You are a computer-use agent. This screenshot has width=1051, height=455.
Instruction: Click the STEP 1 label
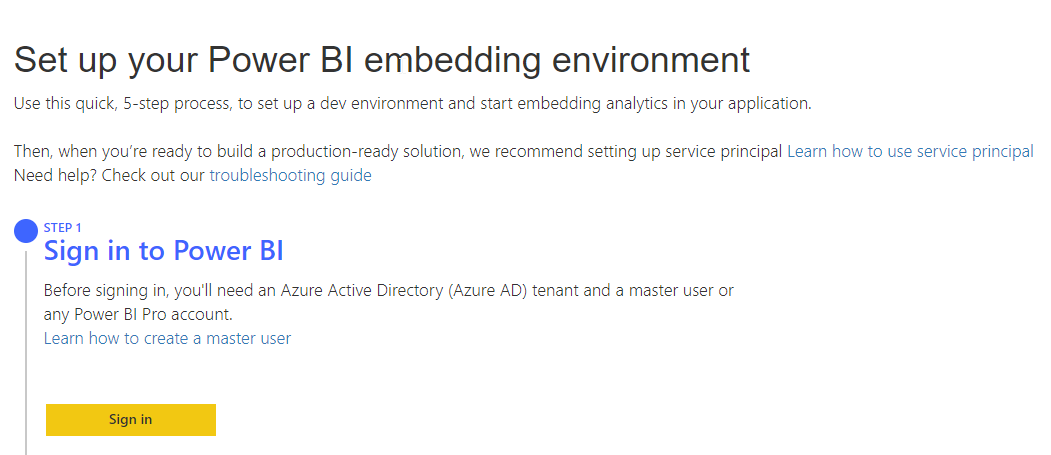(x=63, y=228)
